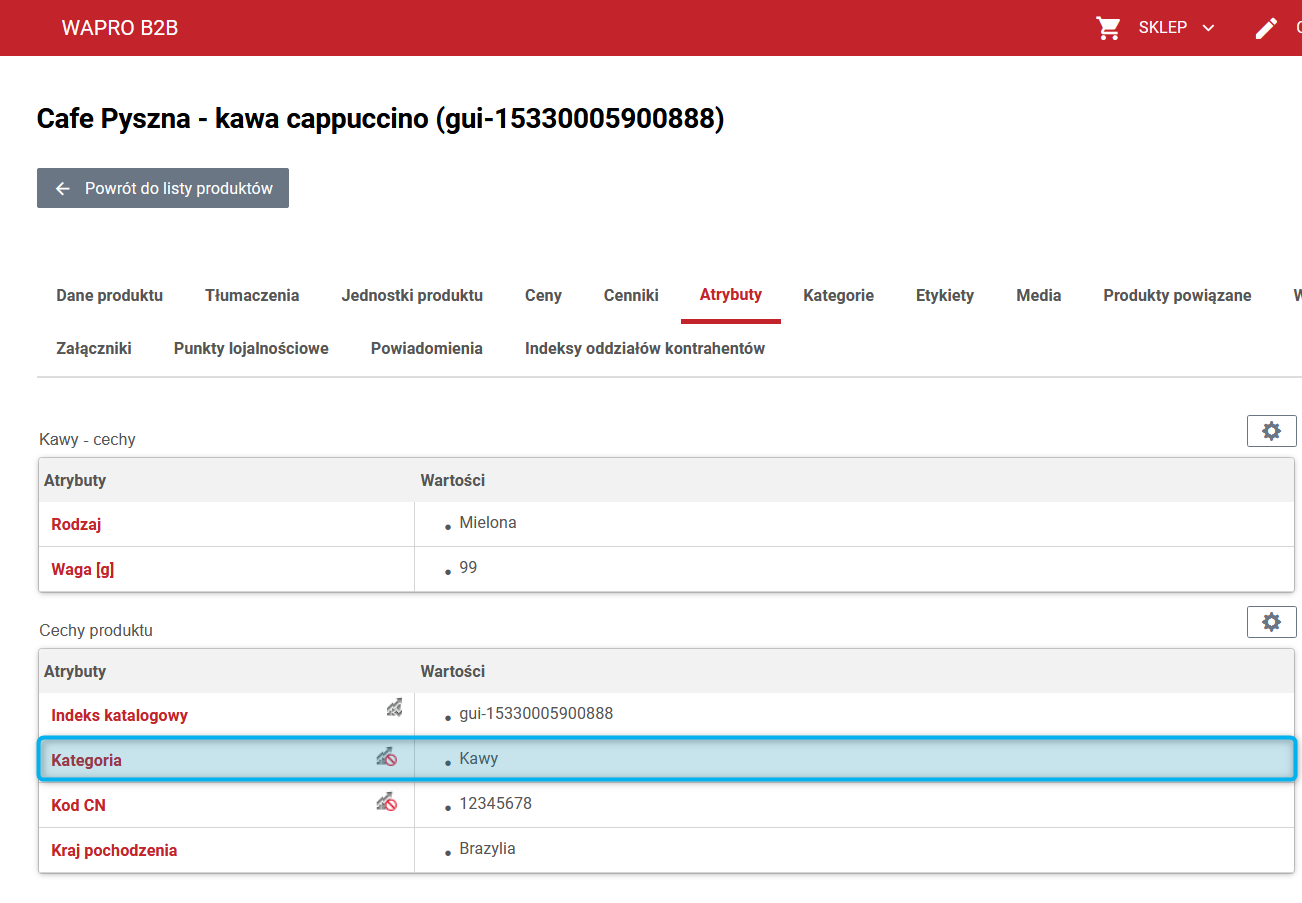Open settings gear for Cechy produktu table
The width and height of the screenshot is (1302, 903).
pyautogui.click(x=1271, y=622)
